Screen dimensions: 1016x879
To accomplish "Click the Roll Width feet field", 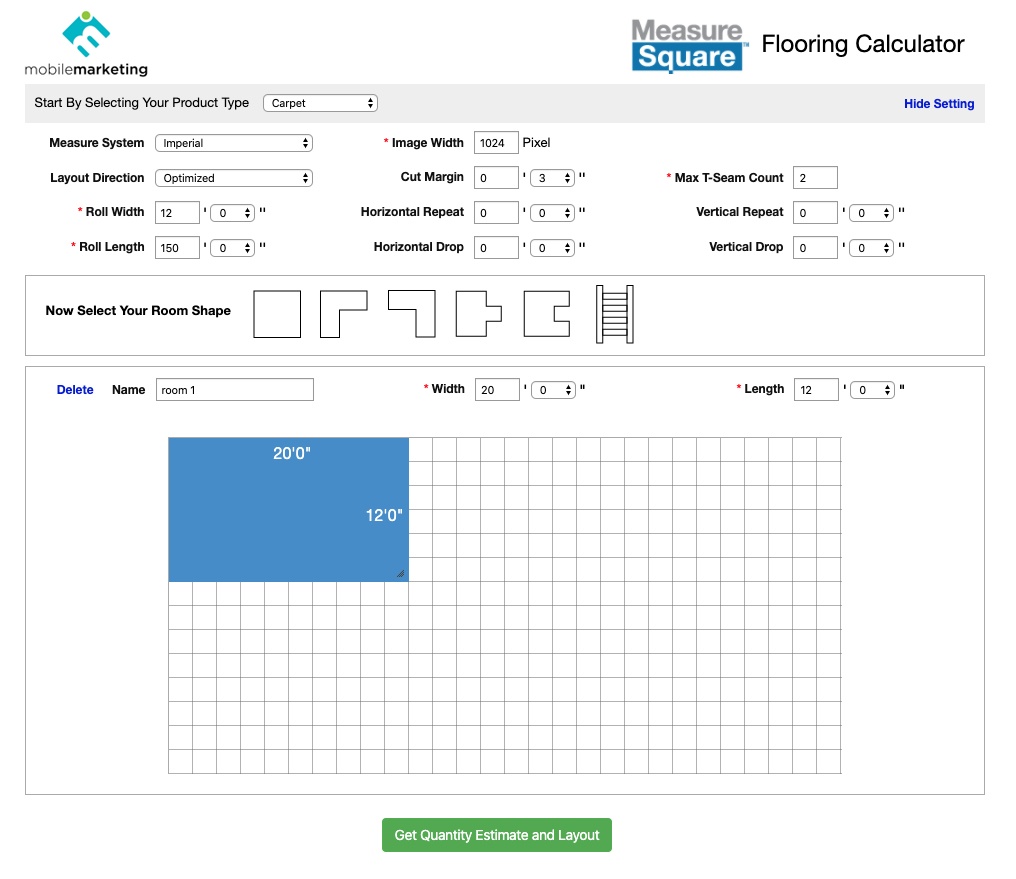I will [x=177, y=212].
